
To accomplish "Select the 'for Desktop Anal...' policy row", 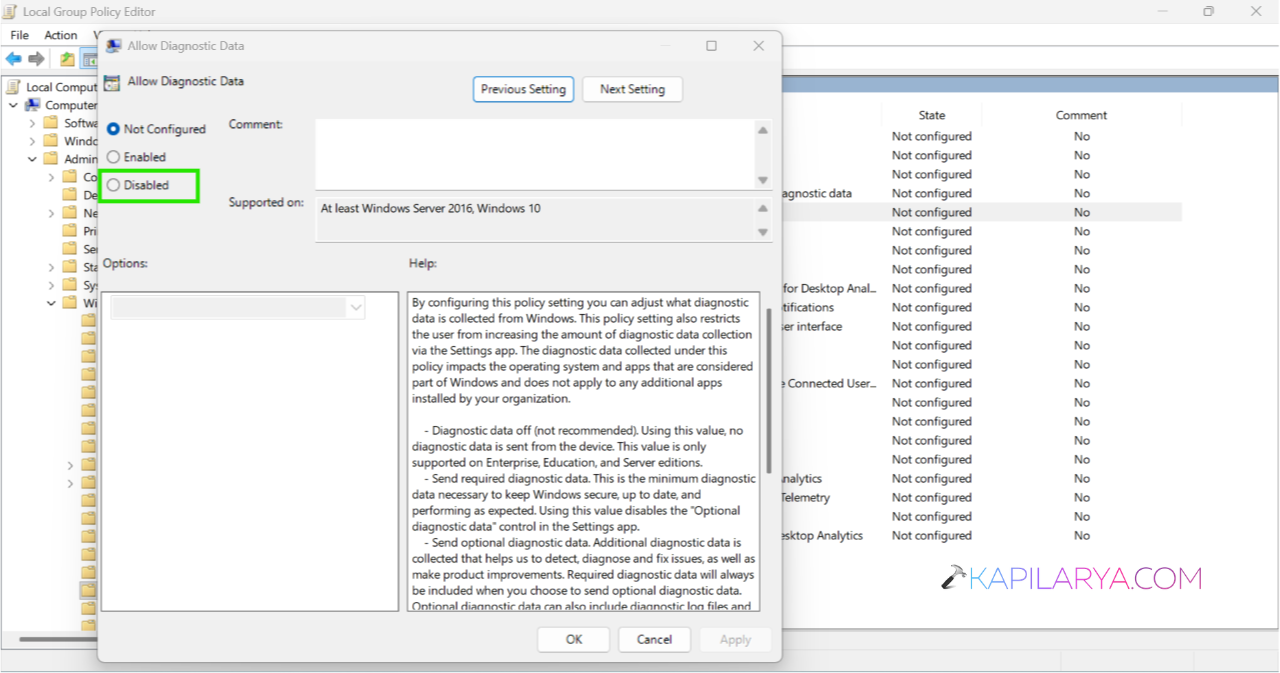I will [x=980, y=288].
